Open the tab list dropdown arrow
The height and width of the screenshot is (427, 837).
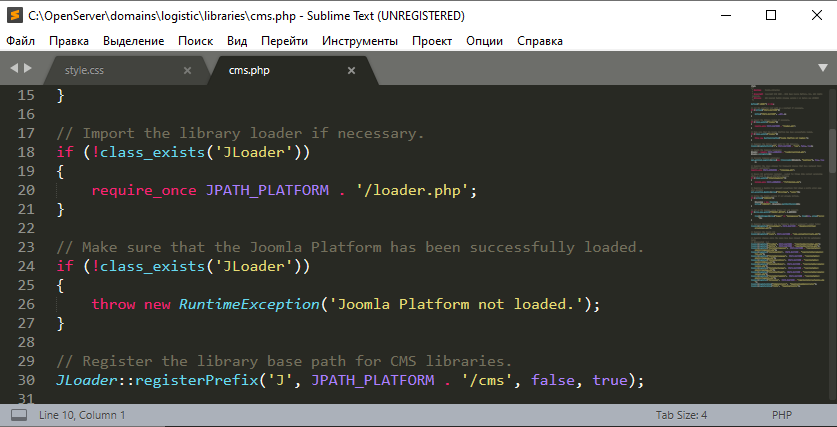[x=820, y=69]
